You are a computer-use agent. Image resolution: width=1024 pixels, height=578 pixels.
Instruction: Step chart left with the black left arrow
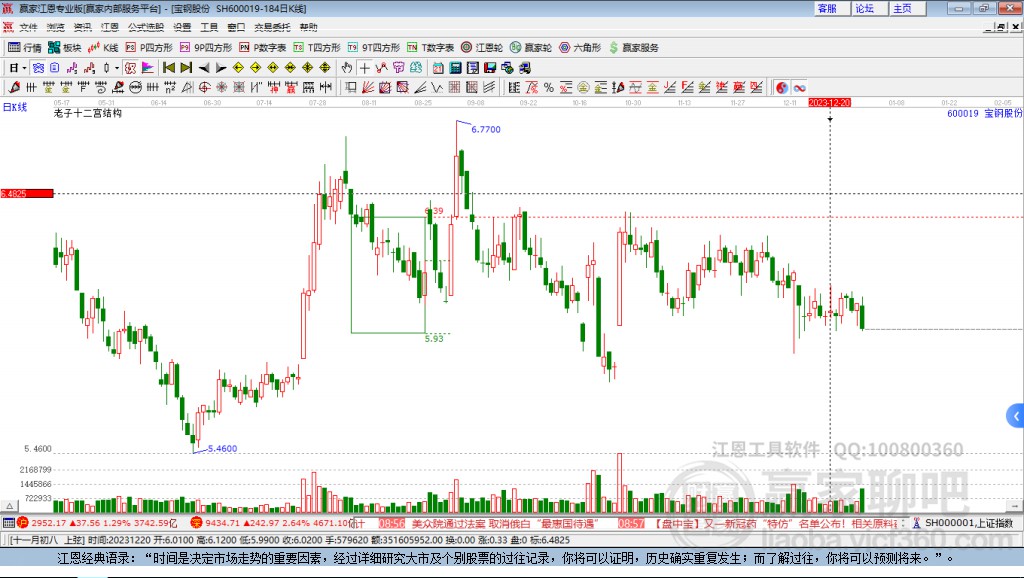click(x=204, y=68)
